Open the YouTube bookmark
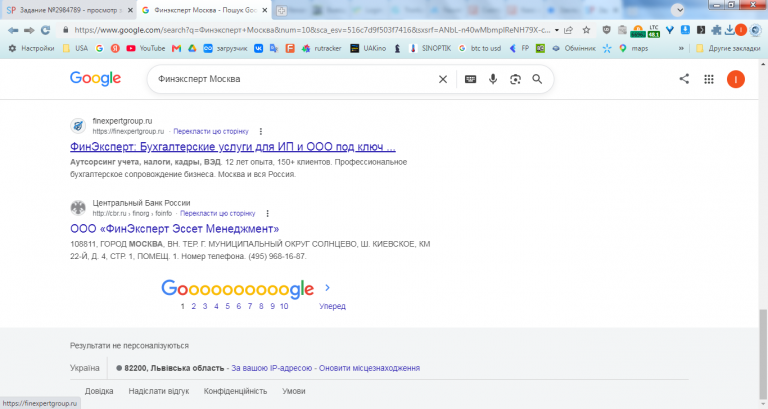Screen dimensions: 768x409 coord(145,48)
